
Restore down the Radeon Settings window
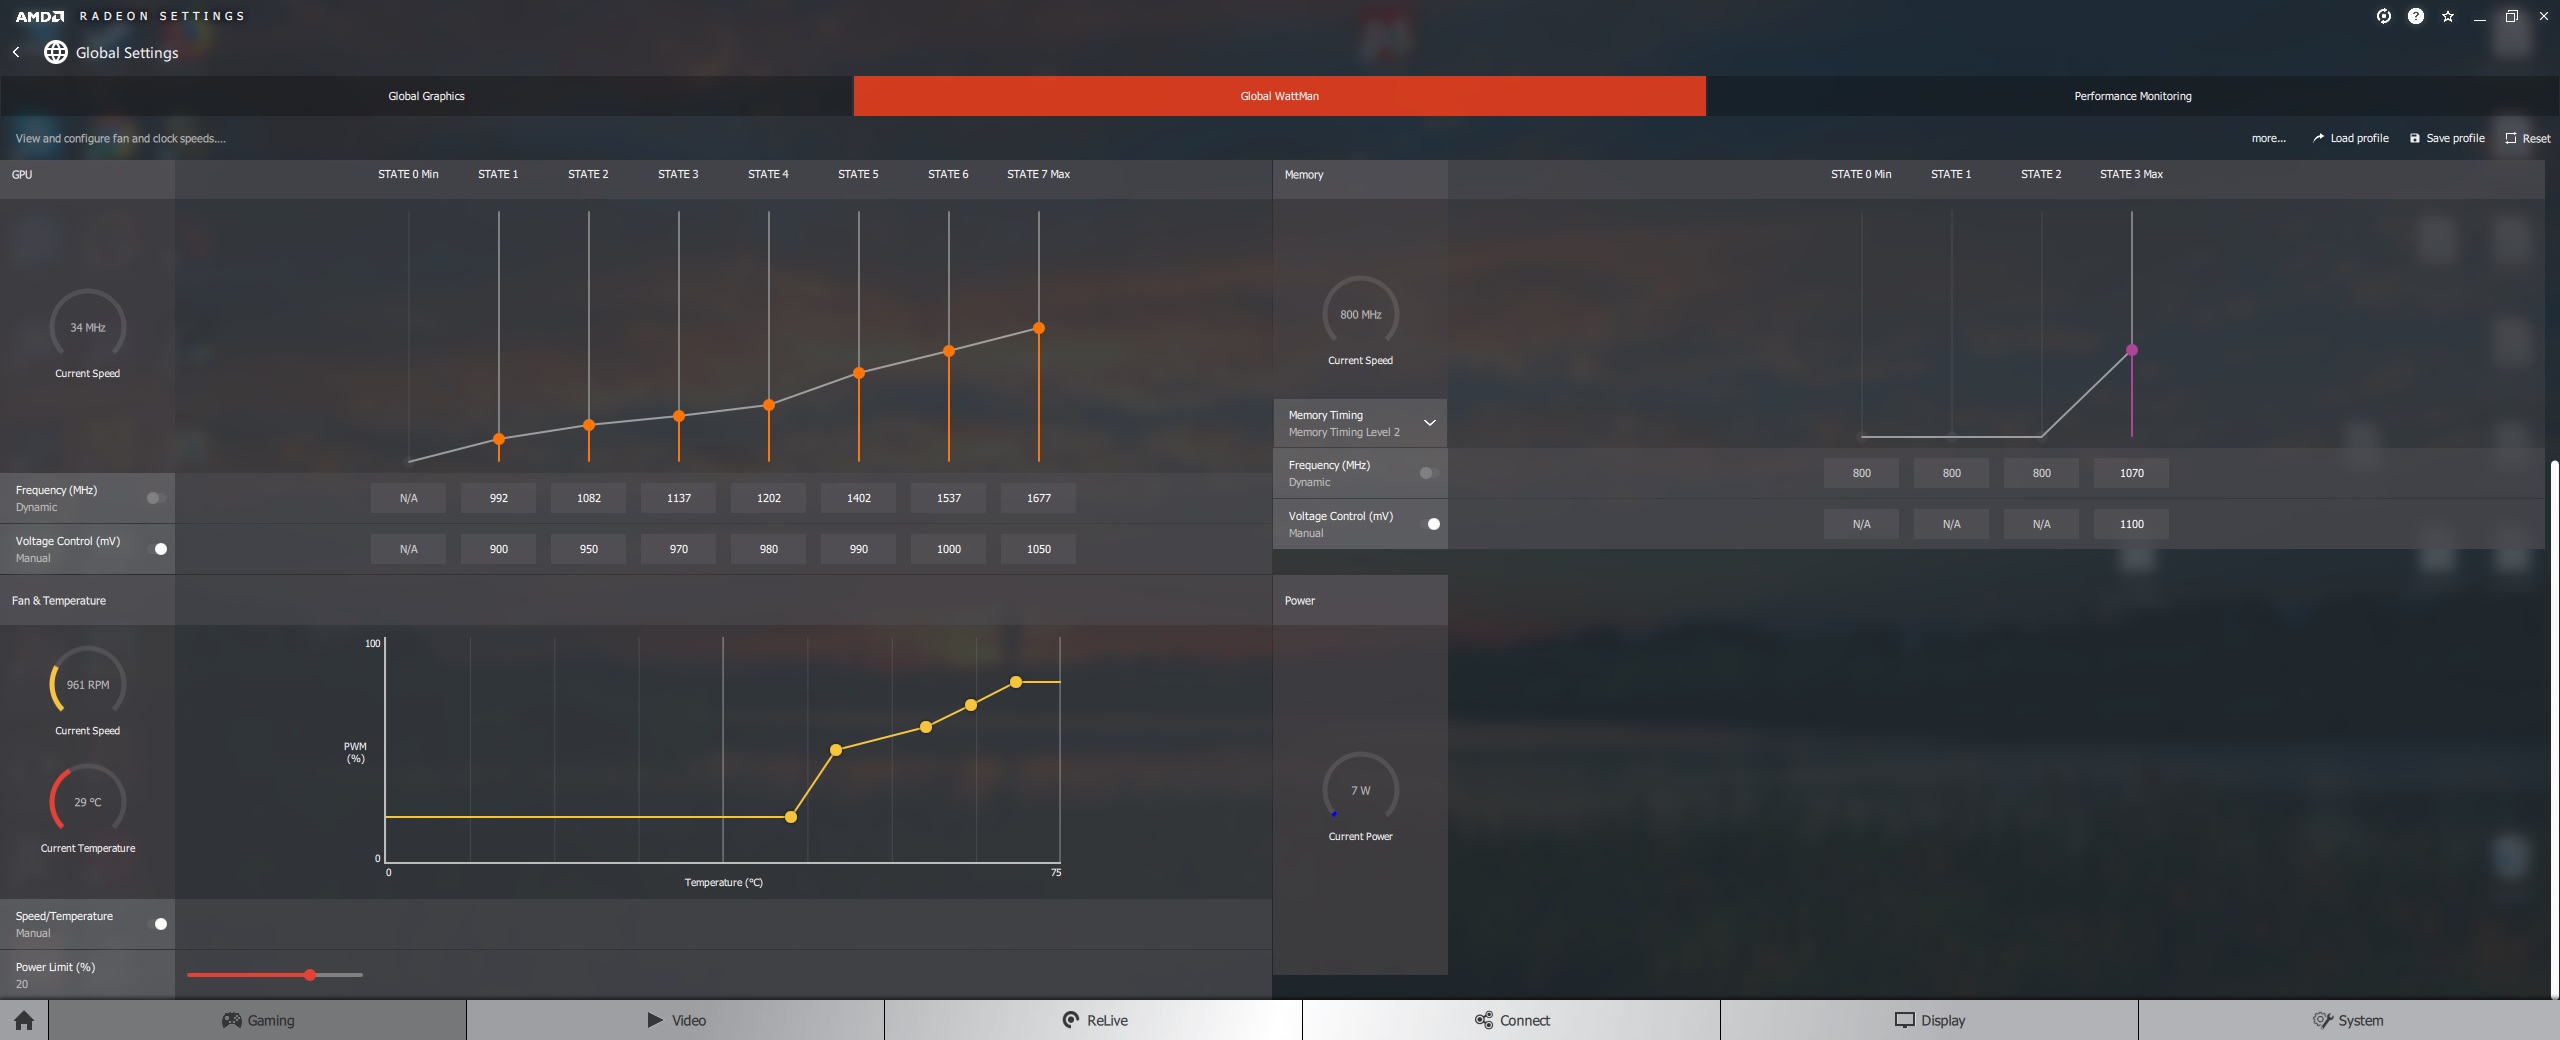pyautogui.click(x=2512, y=16)
